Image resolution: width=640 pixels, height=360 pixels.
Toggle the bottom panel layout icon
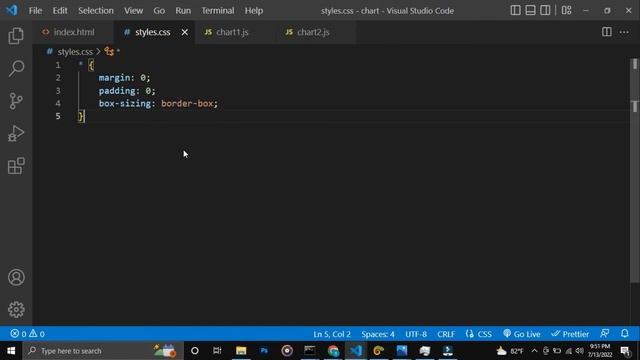[530, 10]
